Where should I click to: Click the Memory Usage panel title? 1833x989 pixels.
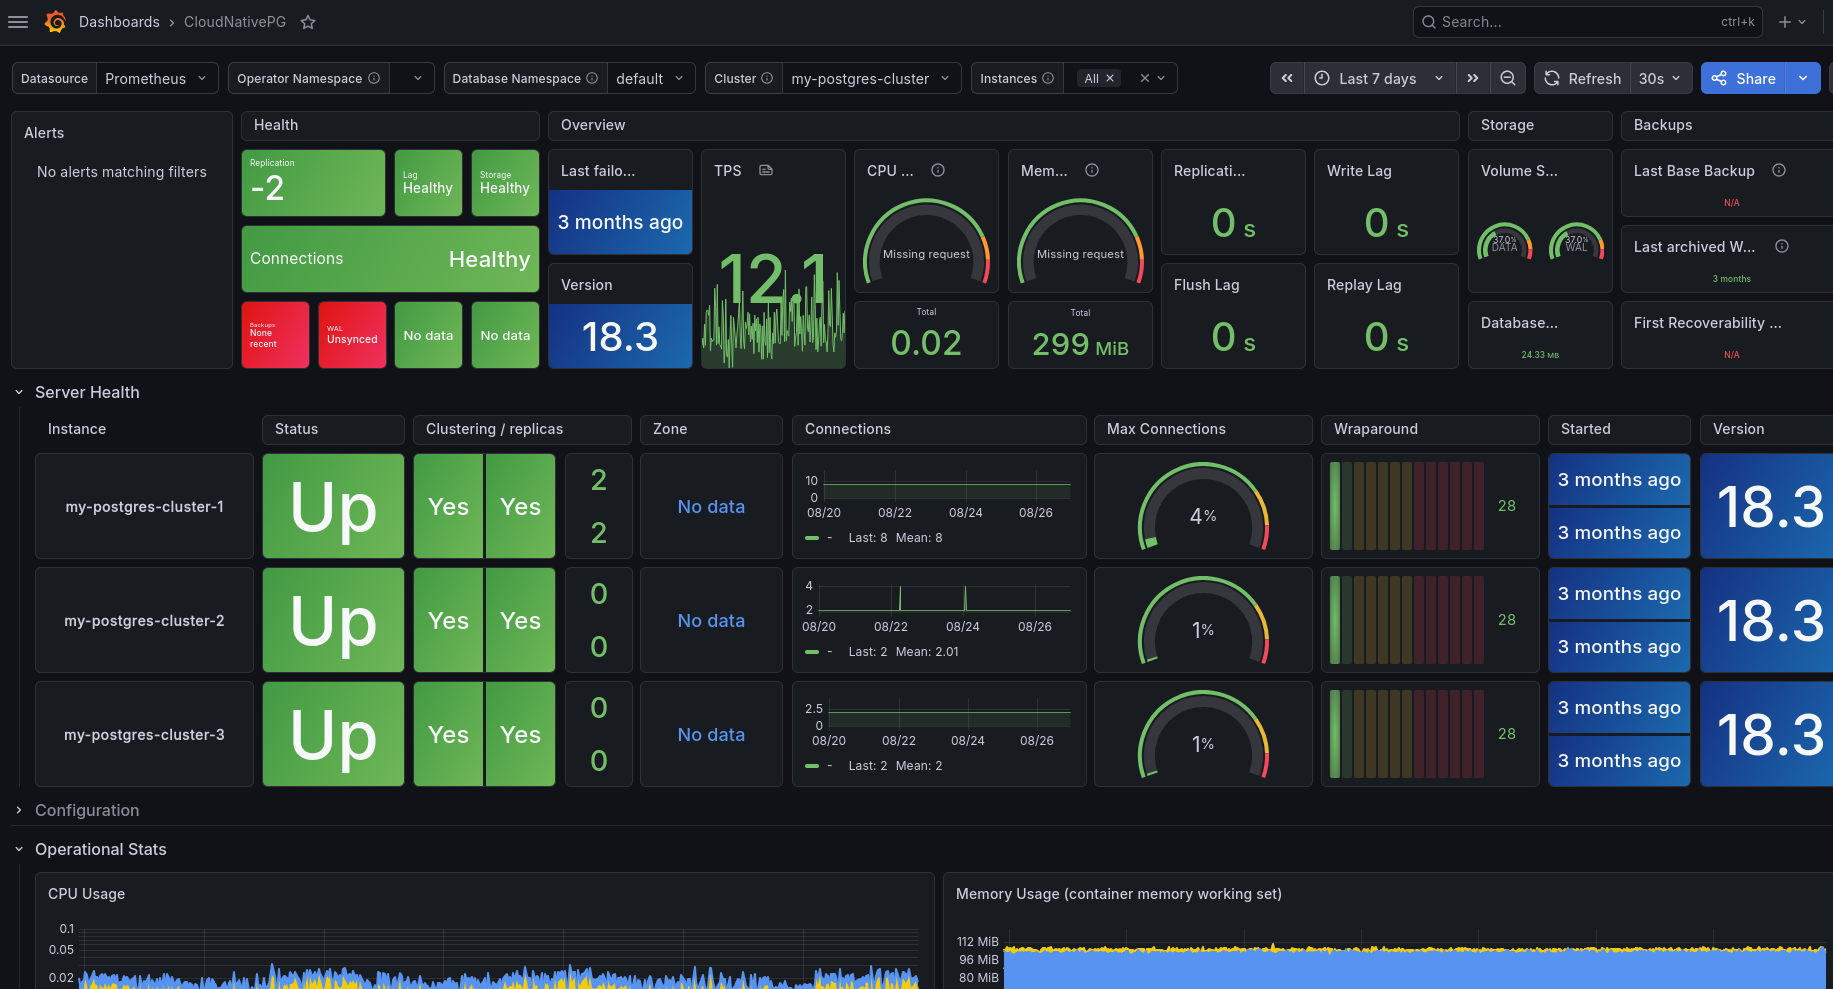[1119, 894]
